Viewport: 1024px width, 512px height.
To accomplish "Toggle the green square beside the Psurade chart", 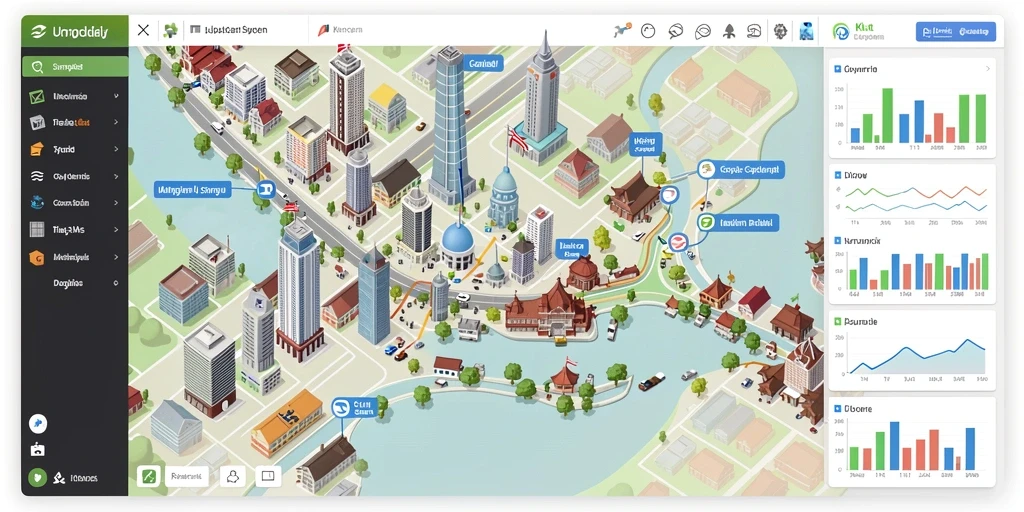I will coord(837,322).
